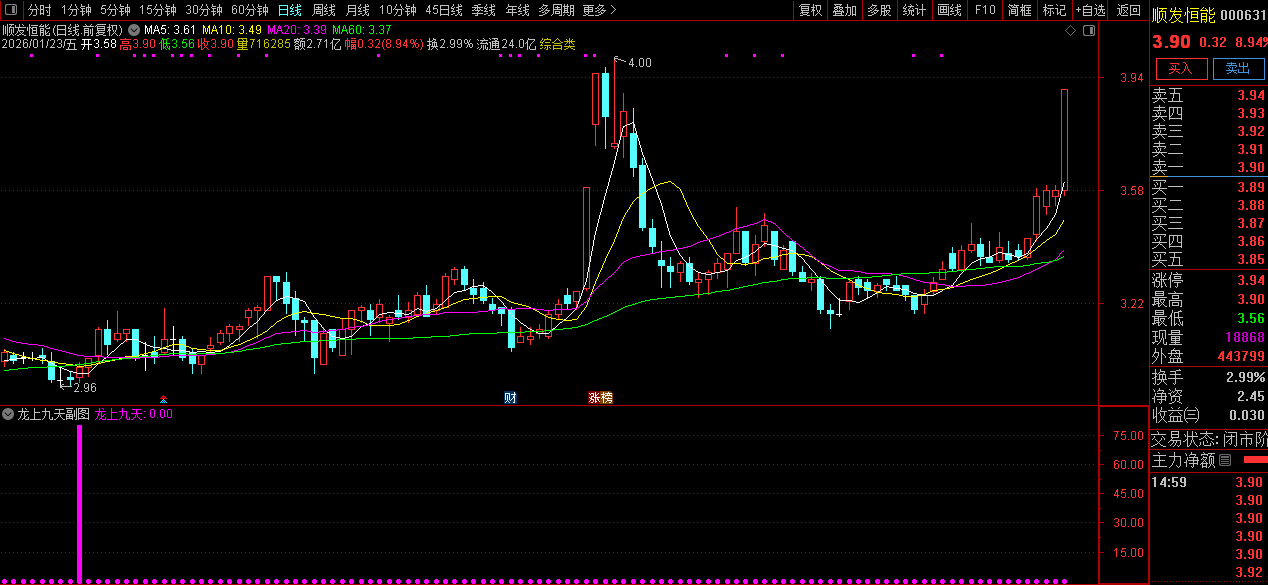Select the 卖五 3.94 ask row
The image size is (1268, 585).
(1209, 96)
